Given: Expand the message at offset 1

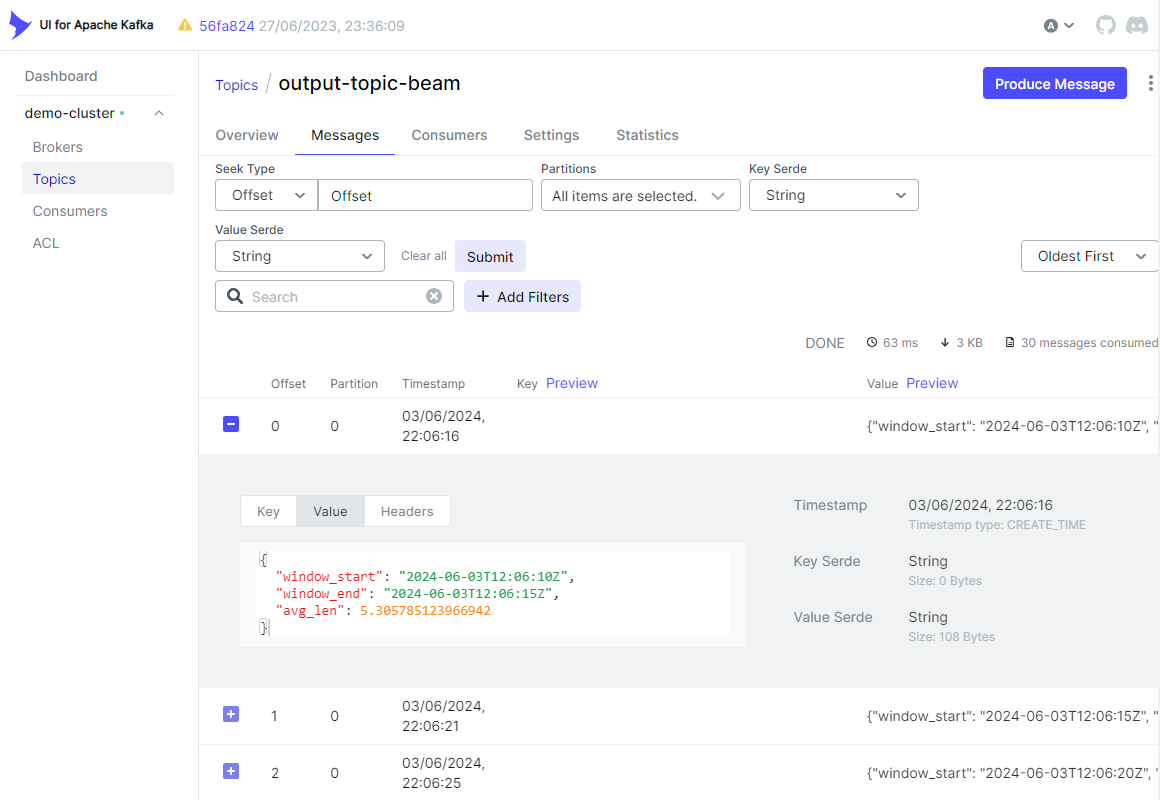Looking at the screenshot, I should pyautogui.click(x=231, y=714).
